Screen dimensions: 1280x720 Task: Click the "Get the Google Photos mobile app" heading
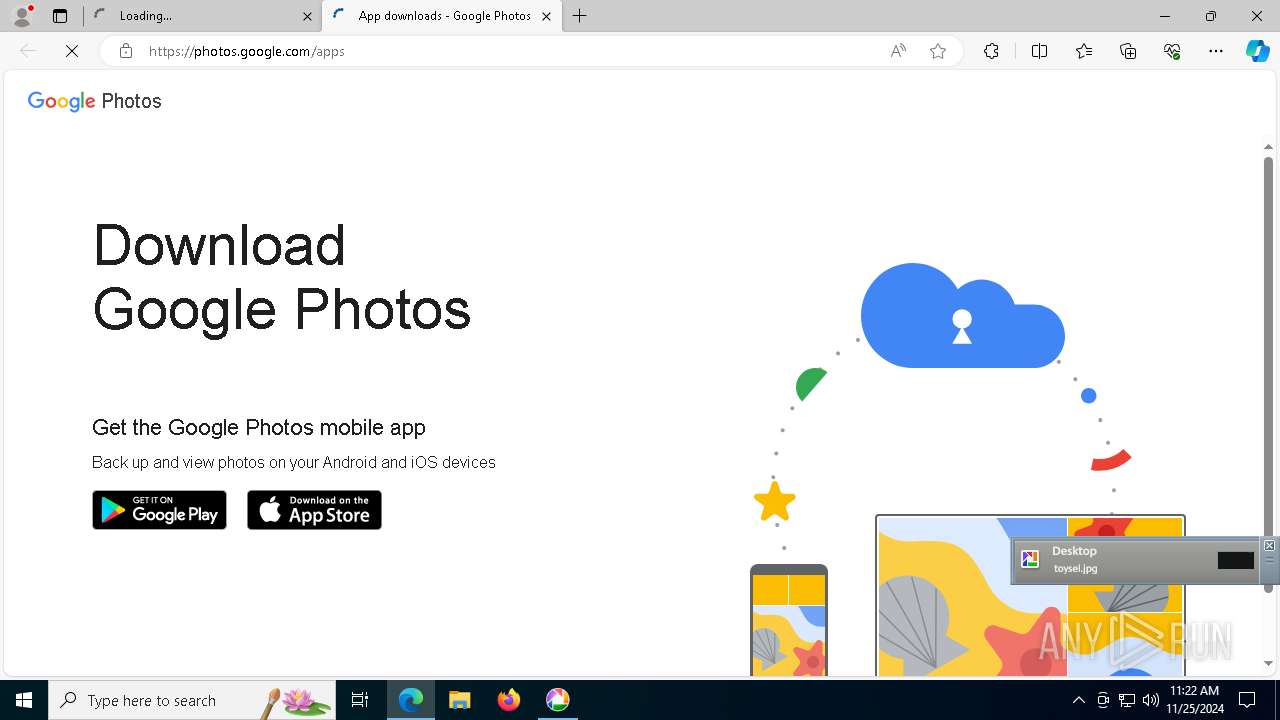click(259, 427)
